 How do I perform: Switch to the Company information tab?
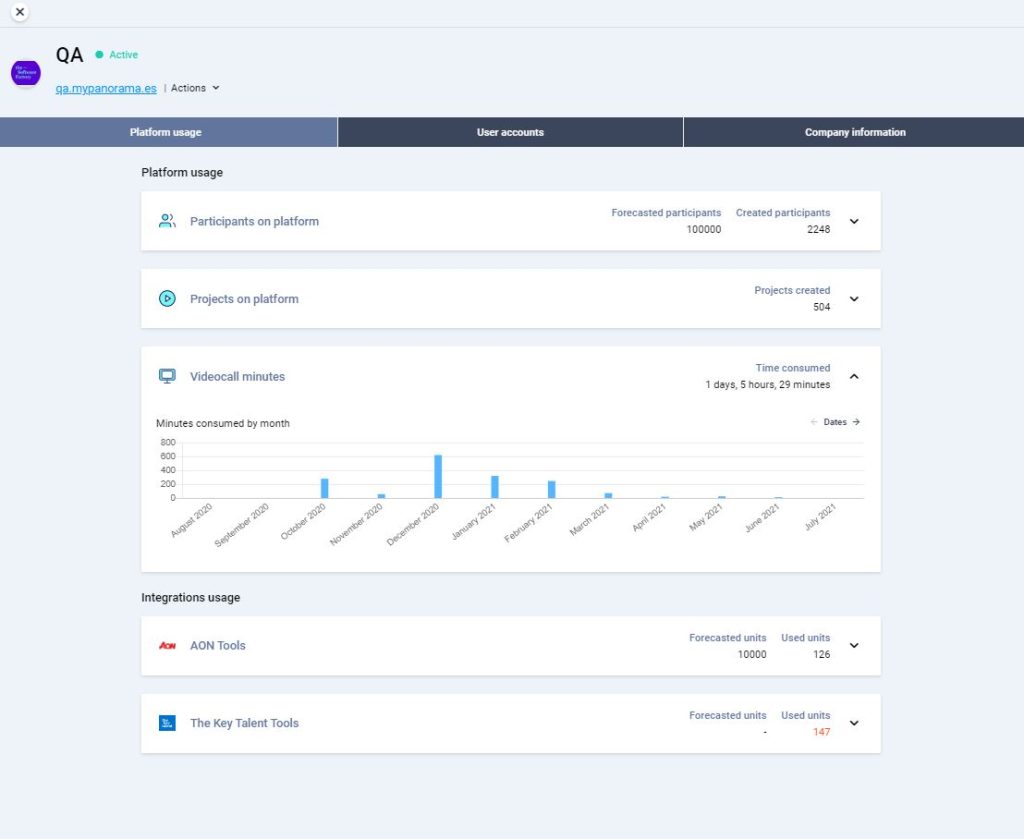(x=855, y=132)
